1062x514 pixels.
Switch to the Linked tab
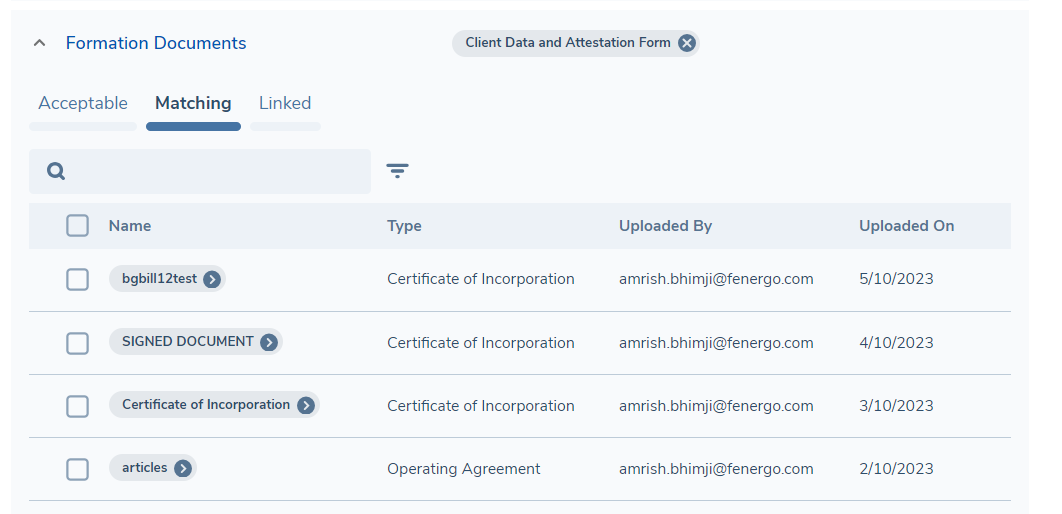click(x=285, y=103)
